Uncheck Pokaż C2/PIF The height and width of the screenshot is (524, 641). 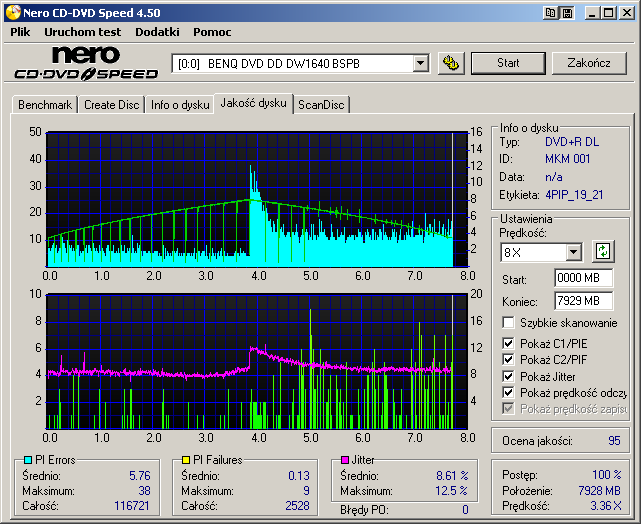[508, 359]
